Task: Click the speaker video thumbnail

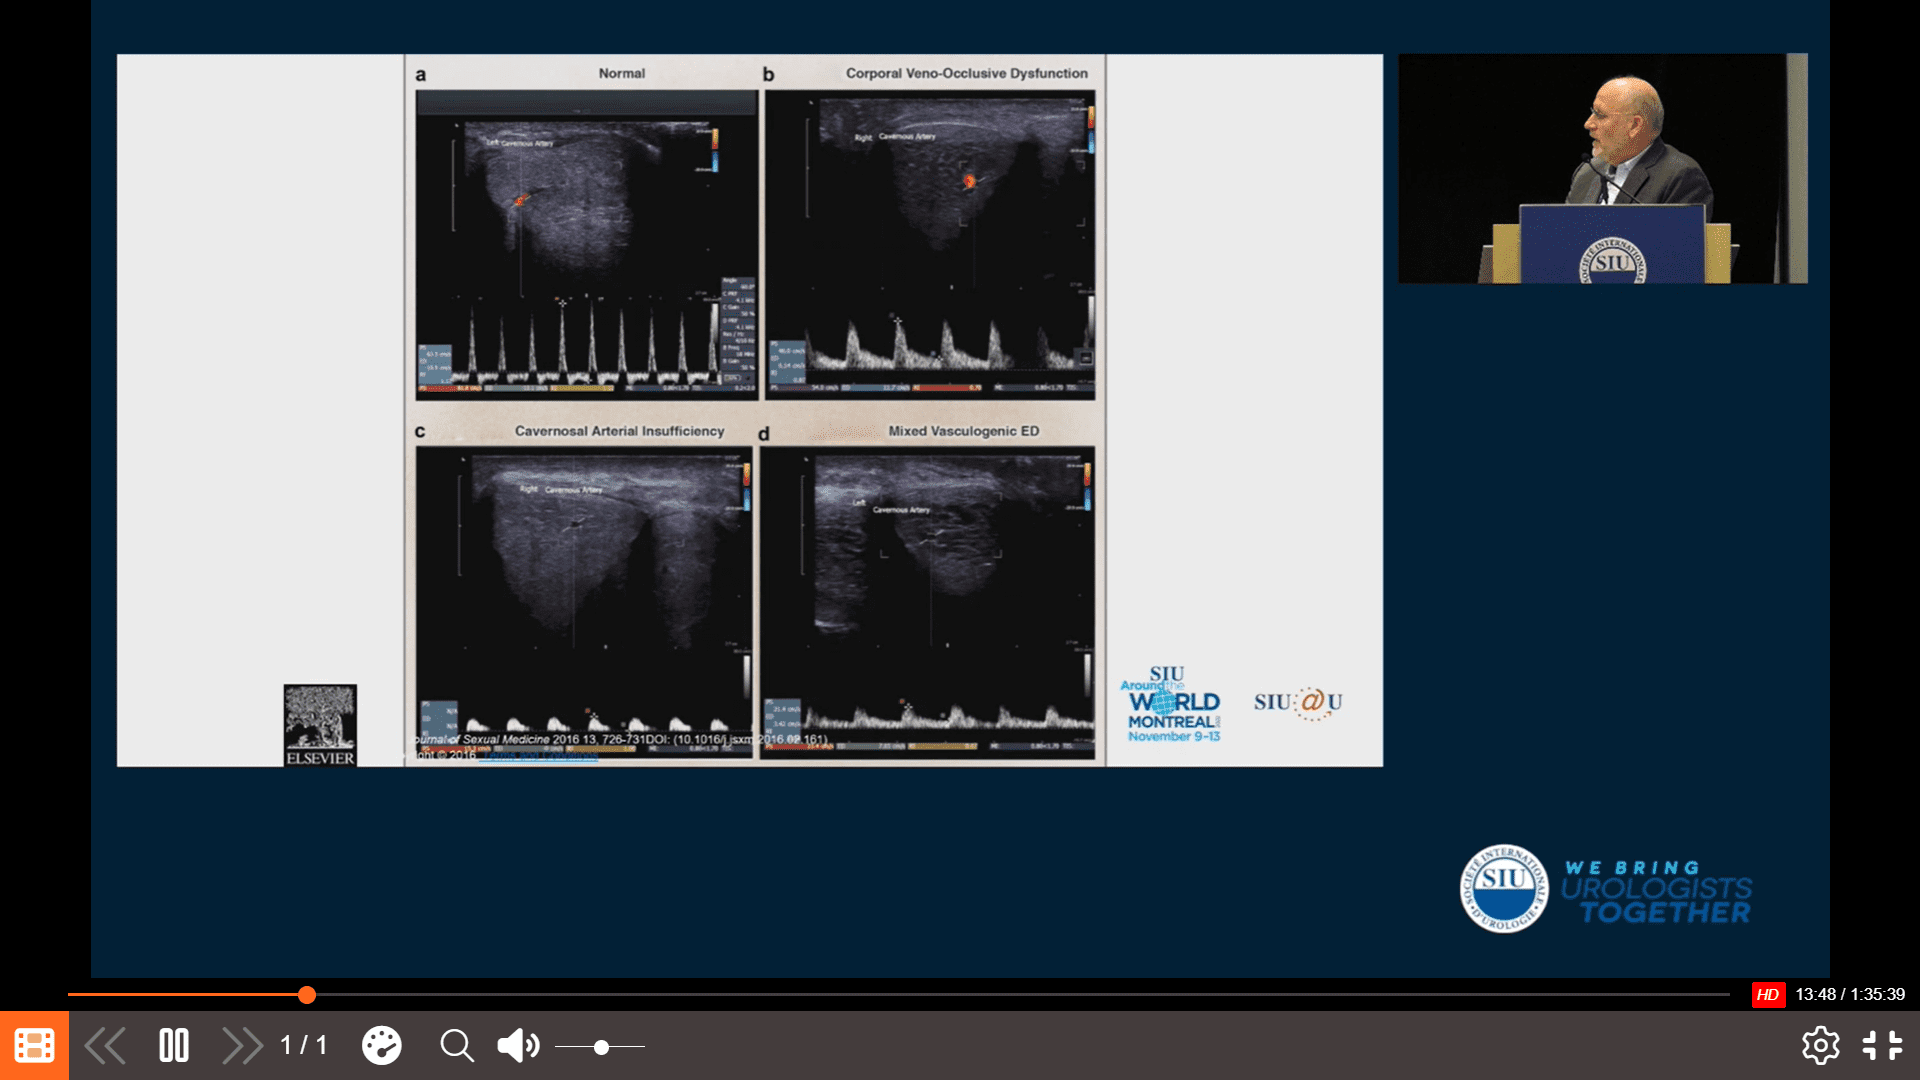Action: pos(1602,168)
